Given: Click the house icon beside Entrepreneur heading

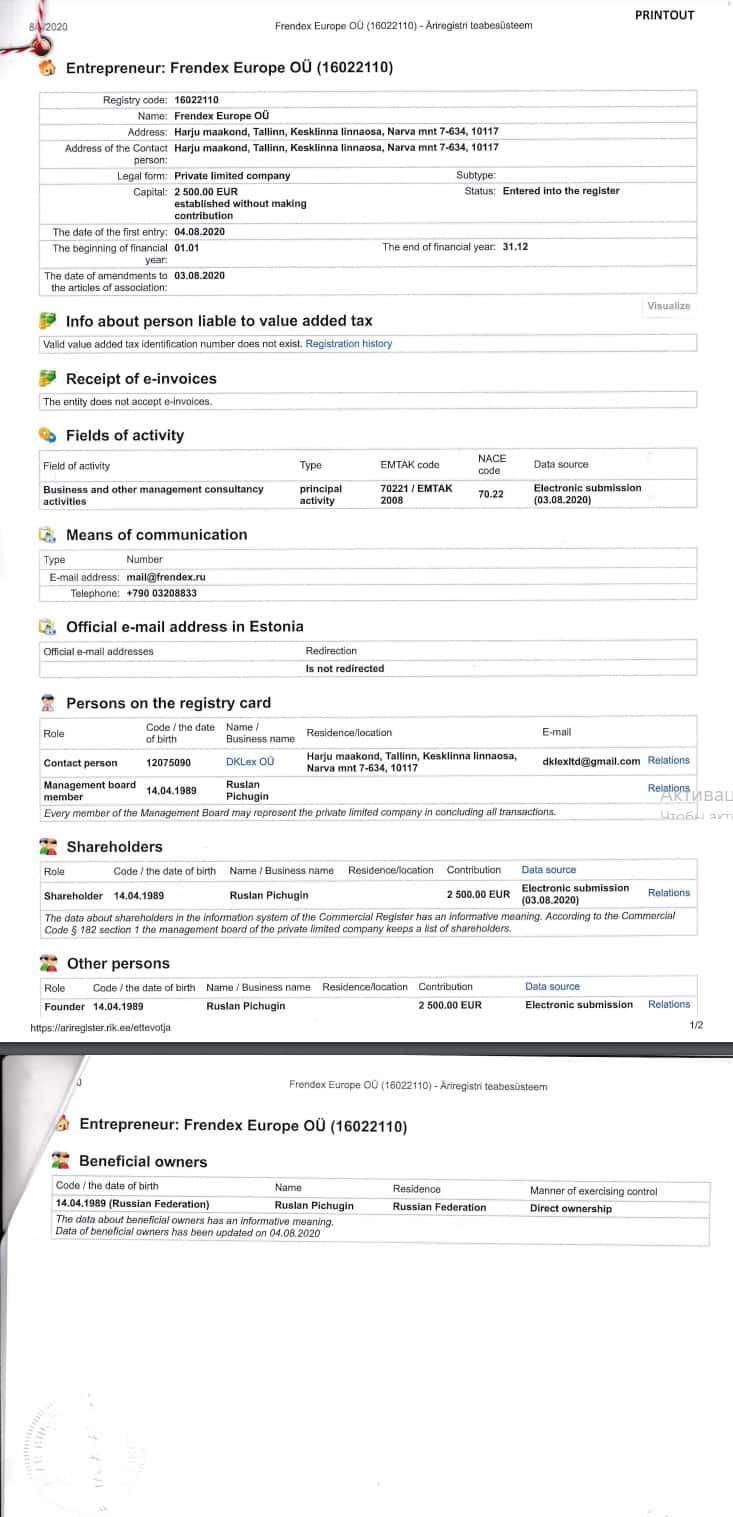Looking at the screenshot, I should pos(47,68).
